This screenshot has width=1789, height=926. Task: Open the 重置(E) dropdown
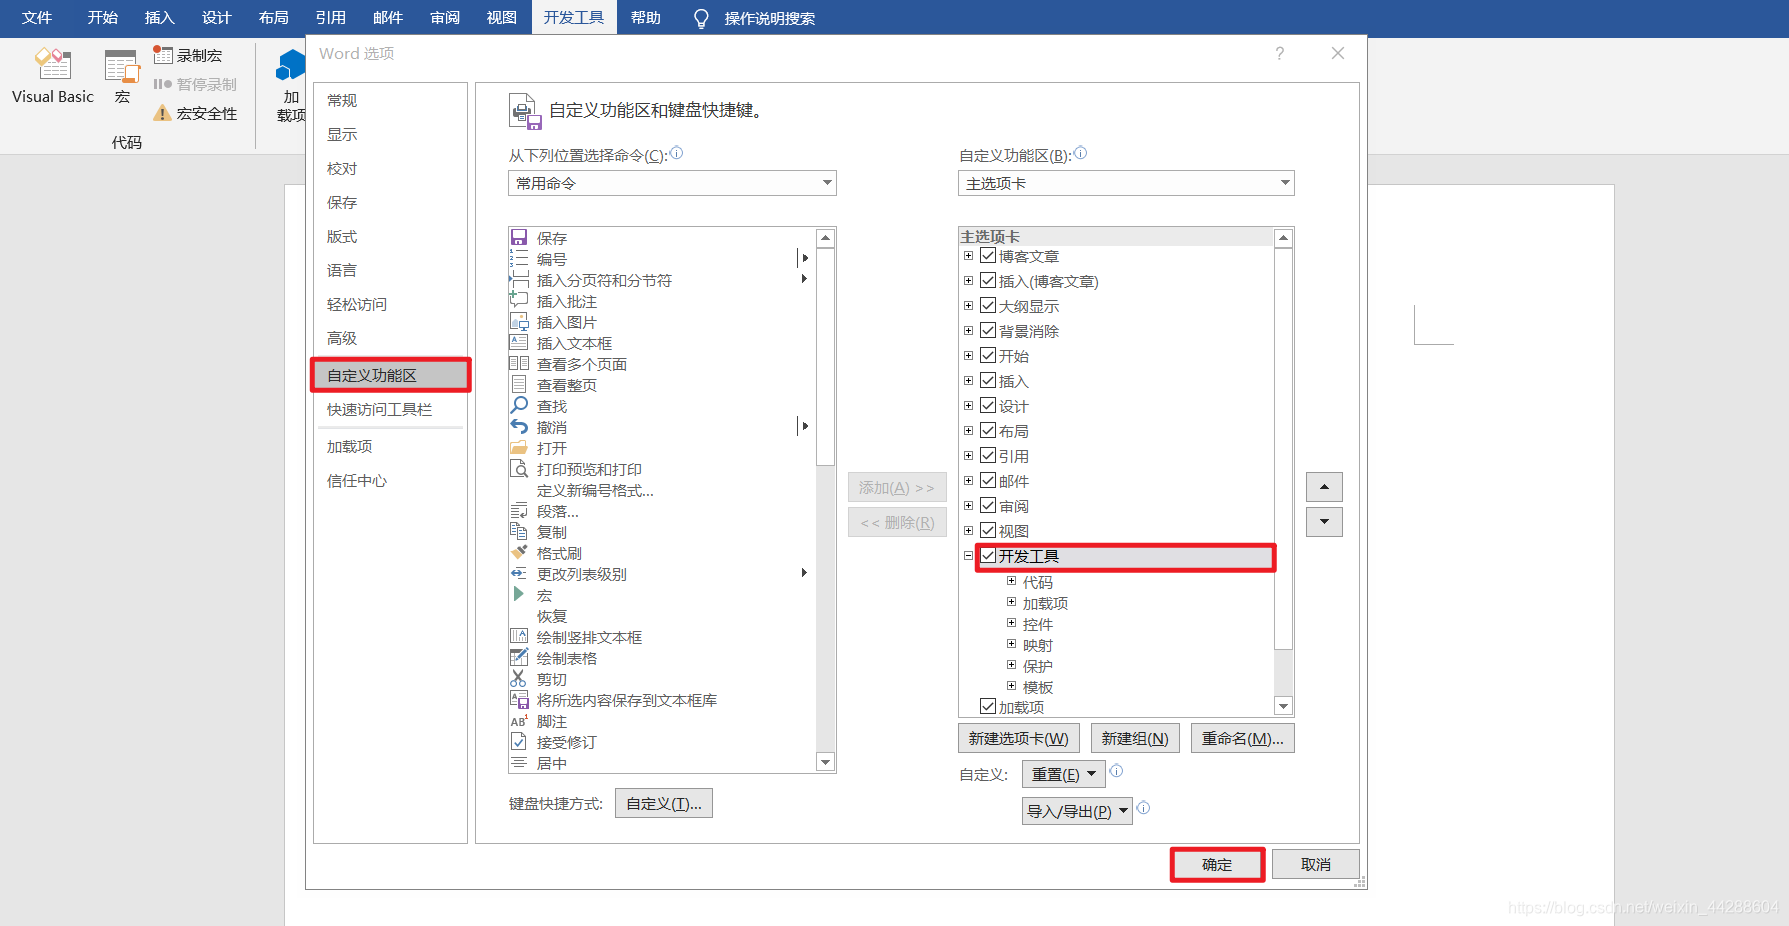[x=1064, y=774]
